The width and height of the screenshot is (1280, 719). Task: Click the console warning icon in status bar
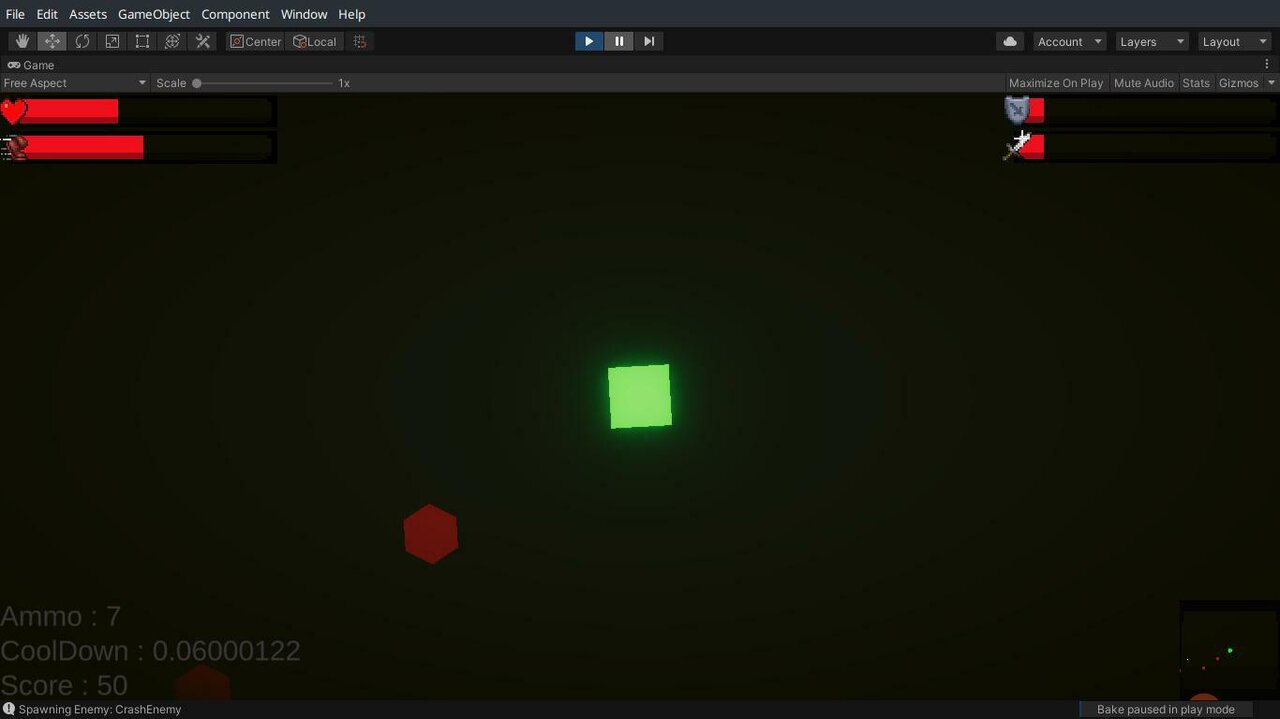(9, 709)
